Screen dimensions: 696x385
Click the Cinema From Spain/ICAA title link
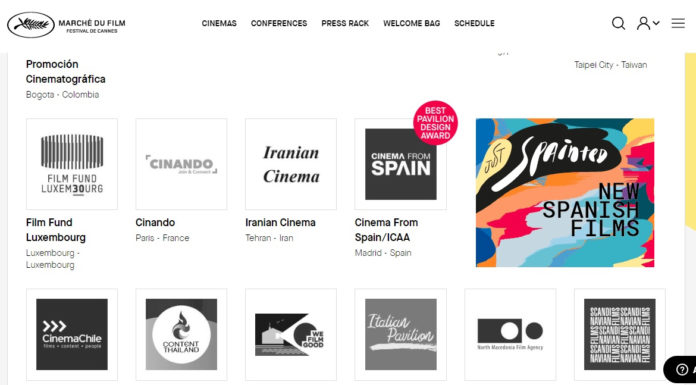click(x=386, y=230)
